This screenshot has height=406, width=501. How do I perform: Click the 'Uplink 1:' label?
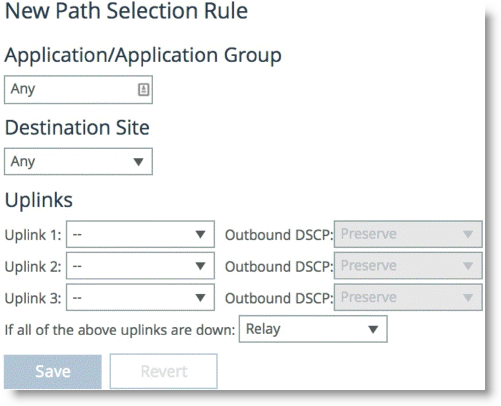pos(33,235)
